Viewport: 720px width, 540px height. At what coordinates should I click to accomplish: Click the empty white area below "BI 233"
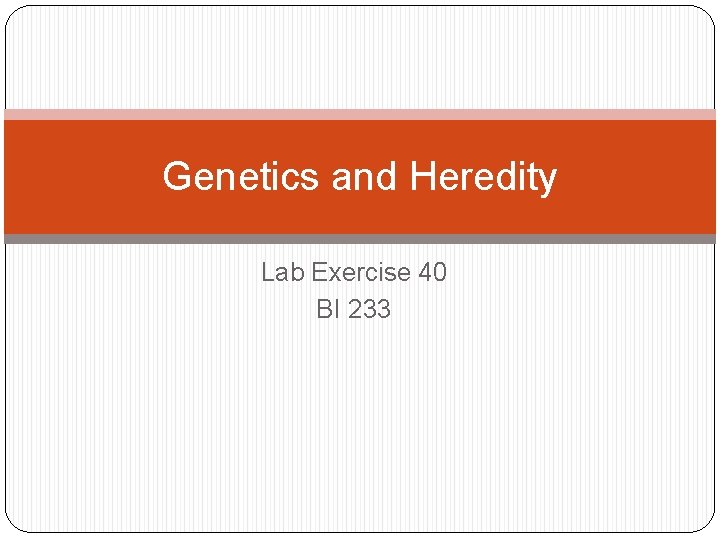(360, 422)
